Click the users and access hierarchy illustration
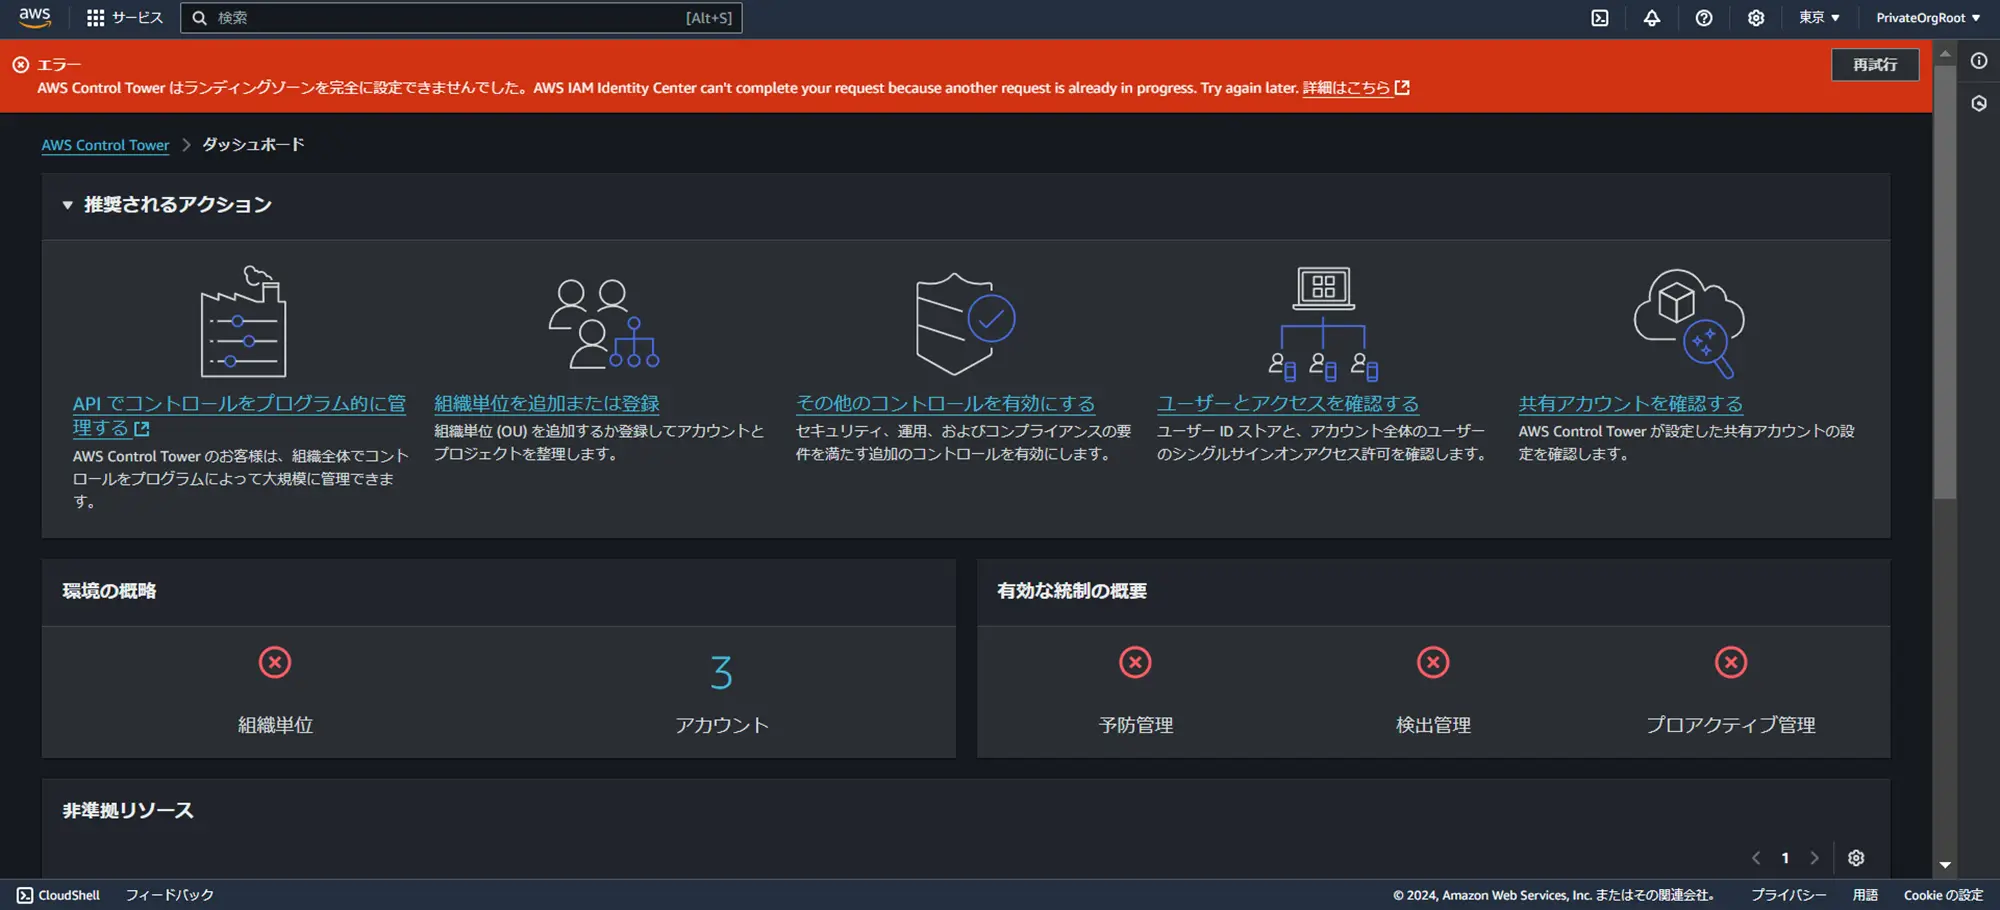 1323,323
